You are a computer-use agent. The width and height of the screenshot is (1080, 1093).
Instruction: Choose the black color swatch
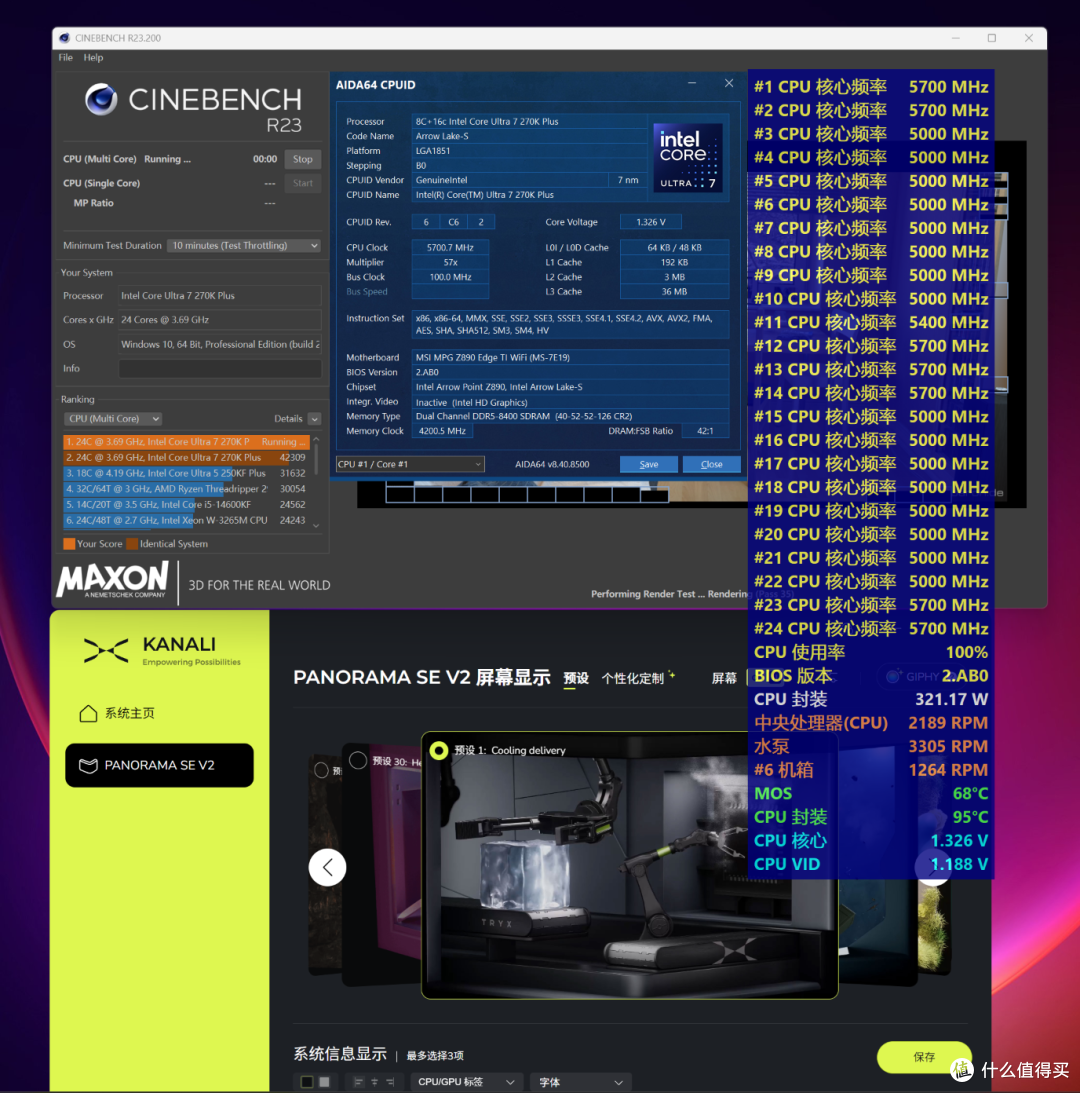(x=306, y=1082)
